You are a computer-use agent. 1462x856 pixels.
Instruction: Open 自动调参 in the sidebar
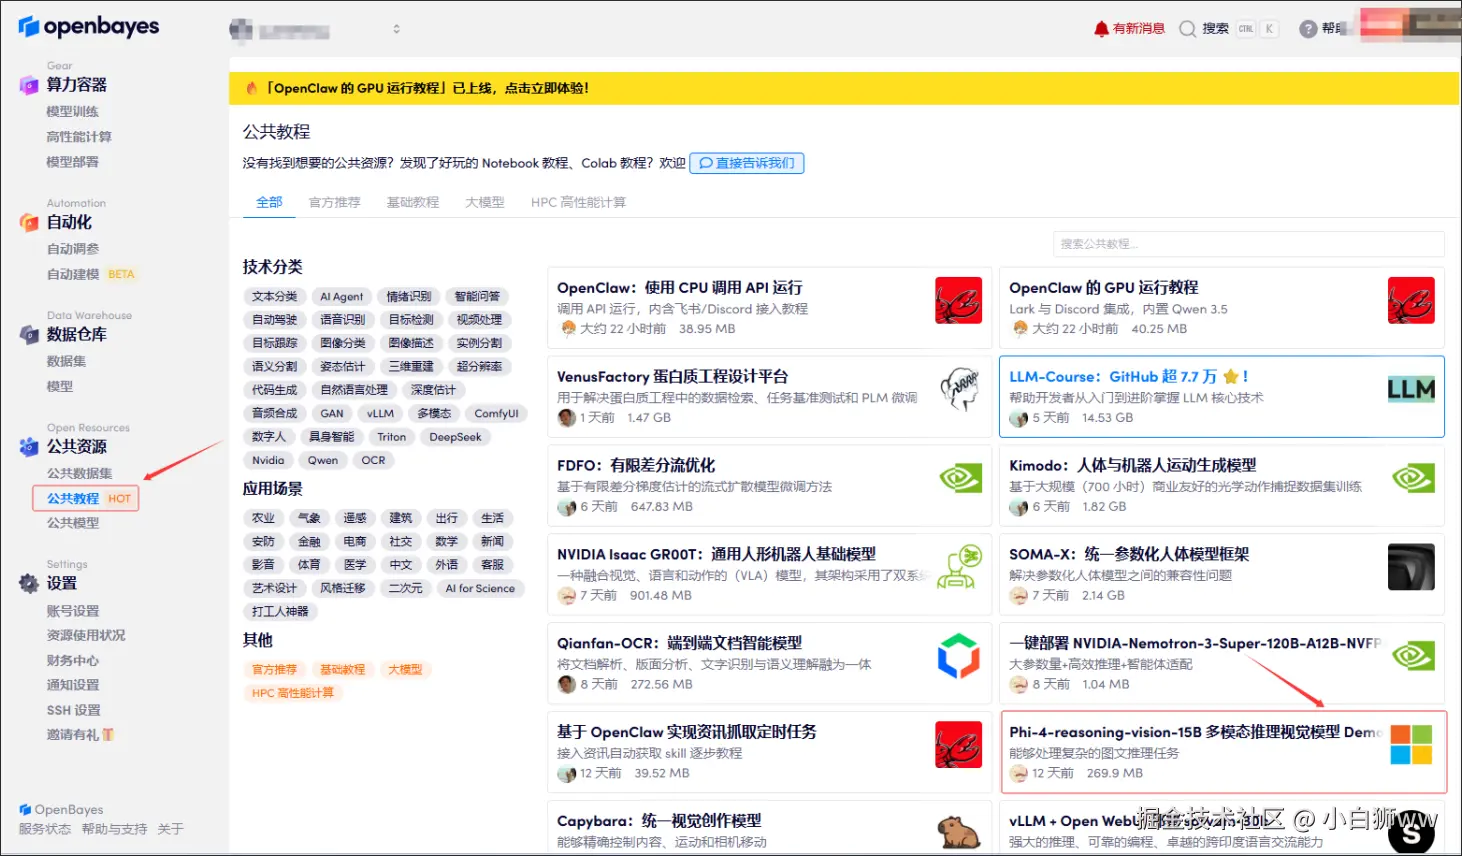coord(73,249)
